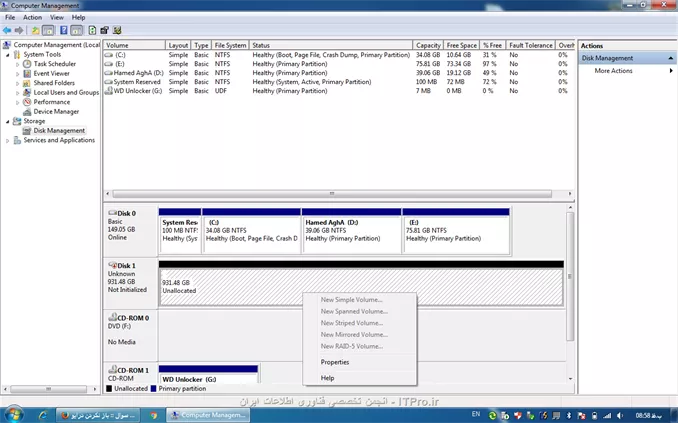
Task: Click the Task Scheduler clock icon
Action: [x=27, y=64]
